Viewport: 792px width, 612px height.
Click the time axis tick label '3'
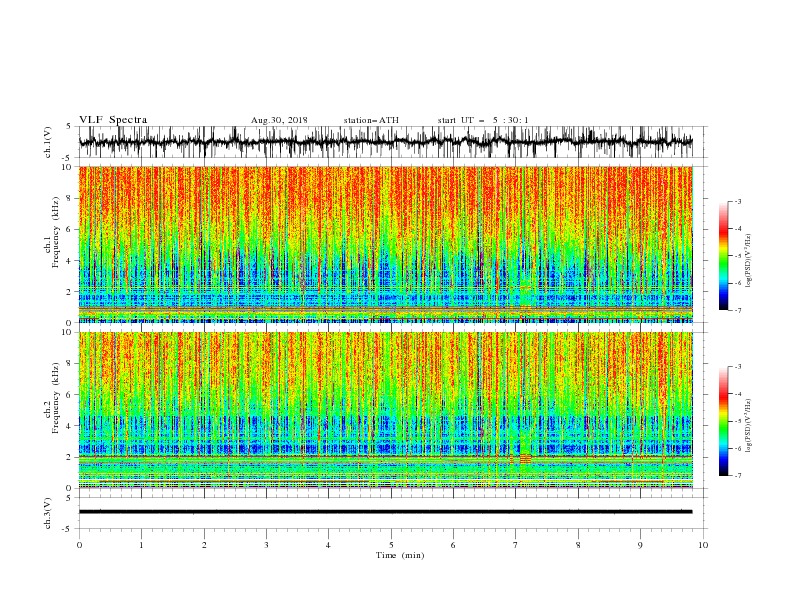(x=266, y=545)
